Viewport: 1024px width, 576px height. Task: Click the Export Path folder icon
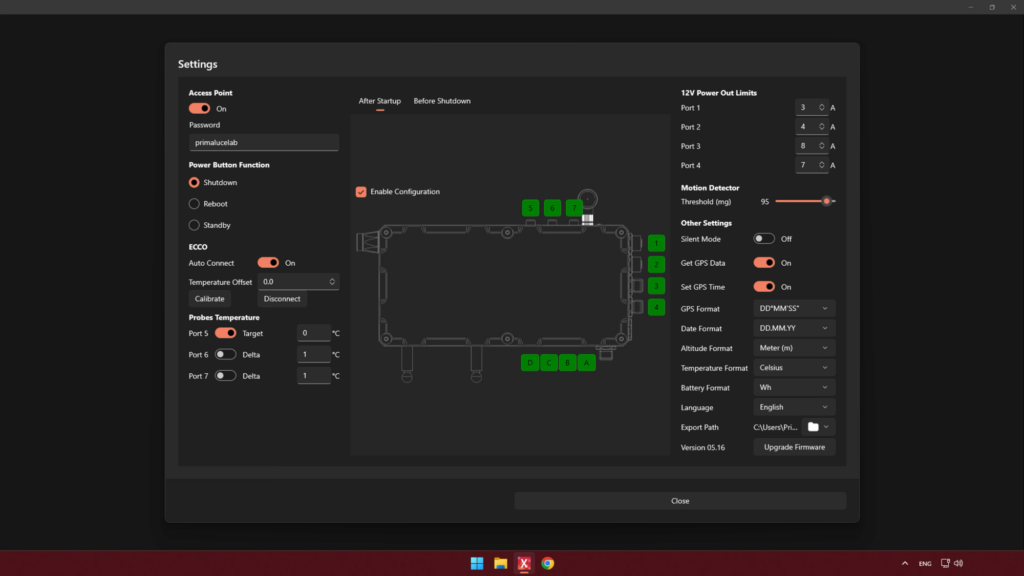813,427
